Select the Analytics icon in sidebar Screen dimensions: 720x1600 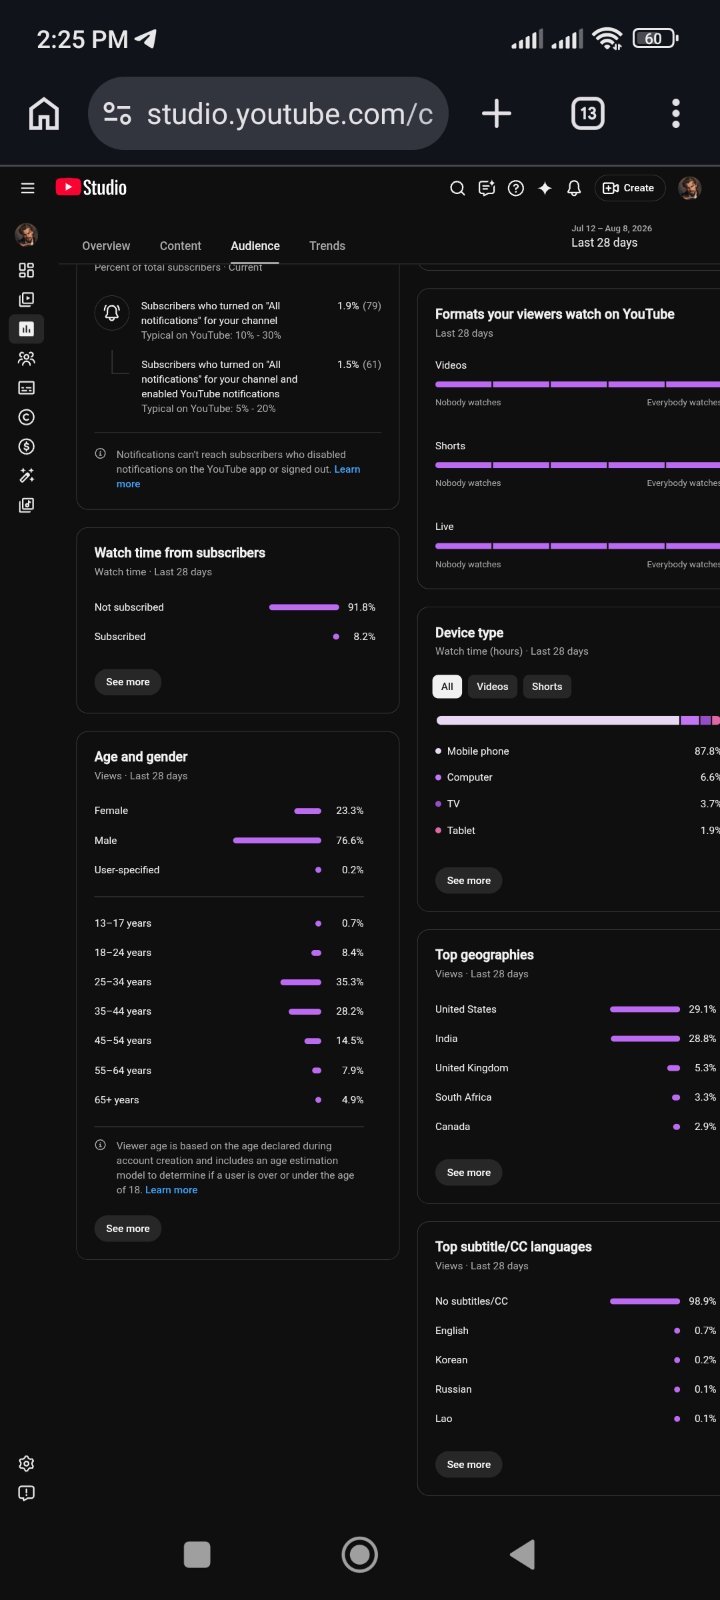click(27, 329)
